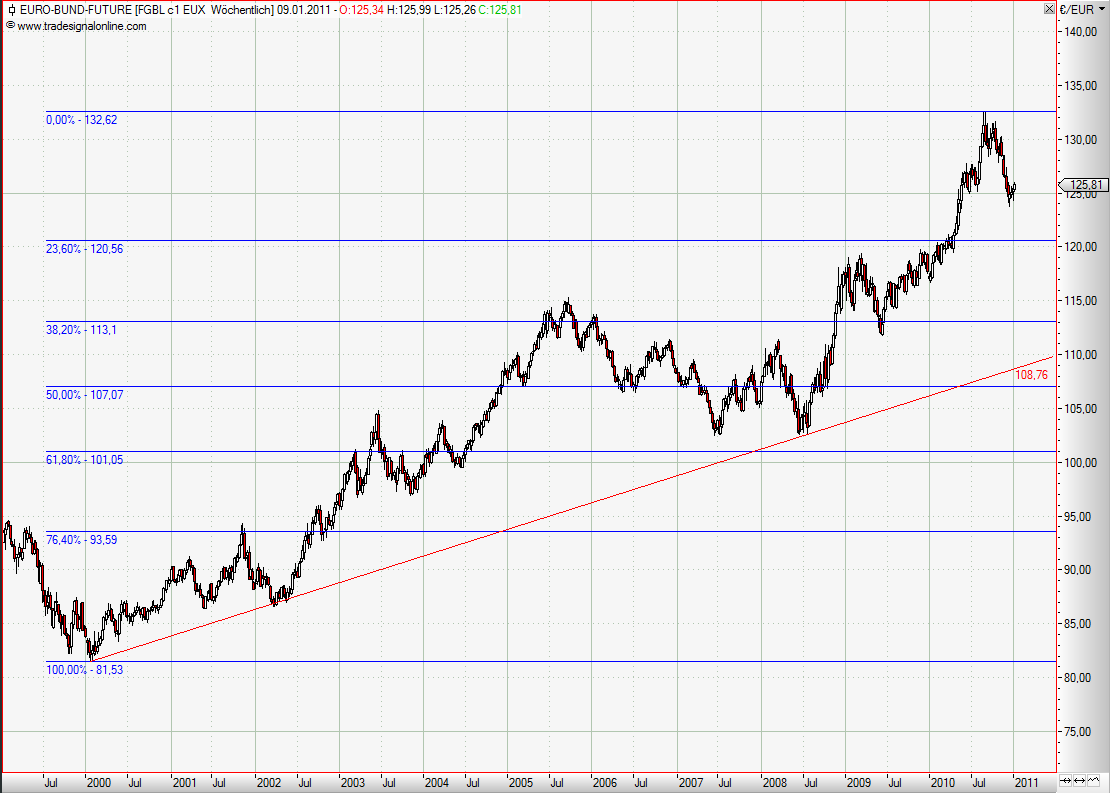The image size is (1110, 793).
Task: Select the chart symbol icon beside EURO-BUND-FUTURE
Action: coord(11,9)
